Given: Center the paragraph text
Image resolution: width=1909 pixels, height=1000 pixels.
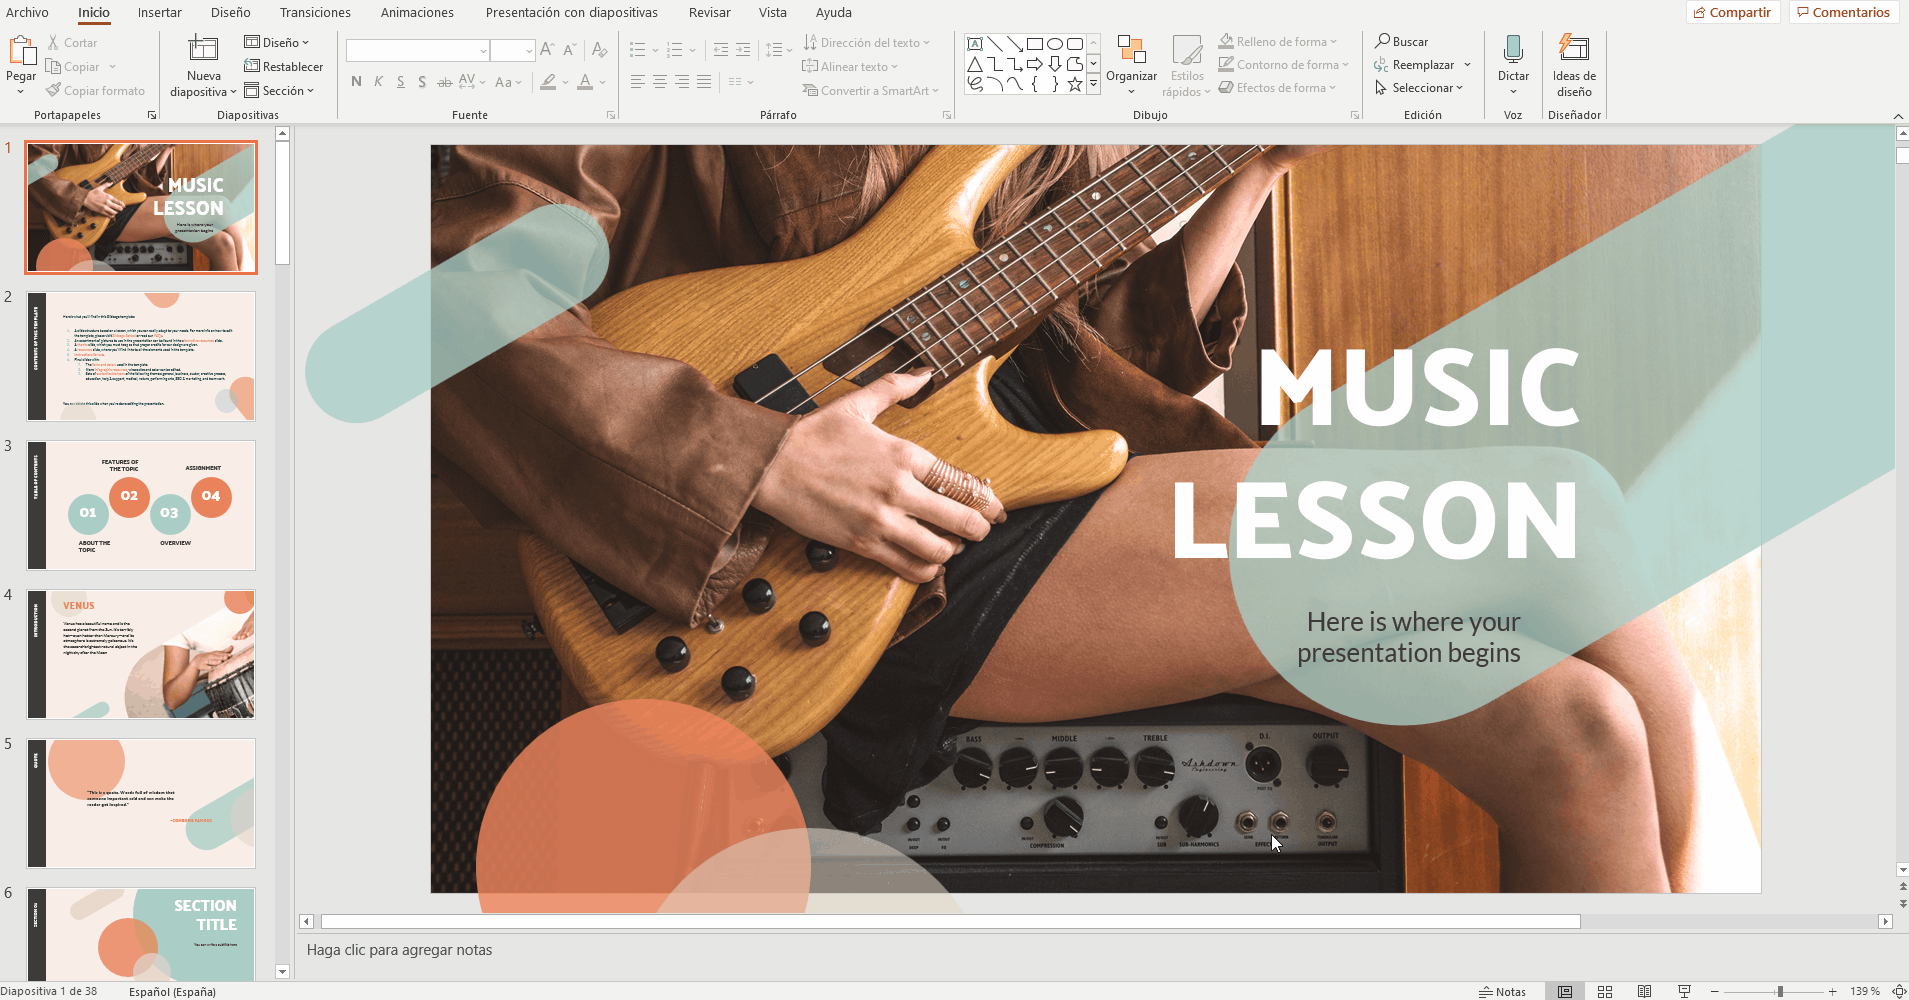Looking at the screenshot, I should pyautogui.click(x=659, y=82).
